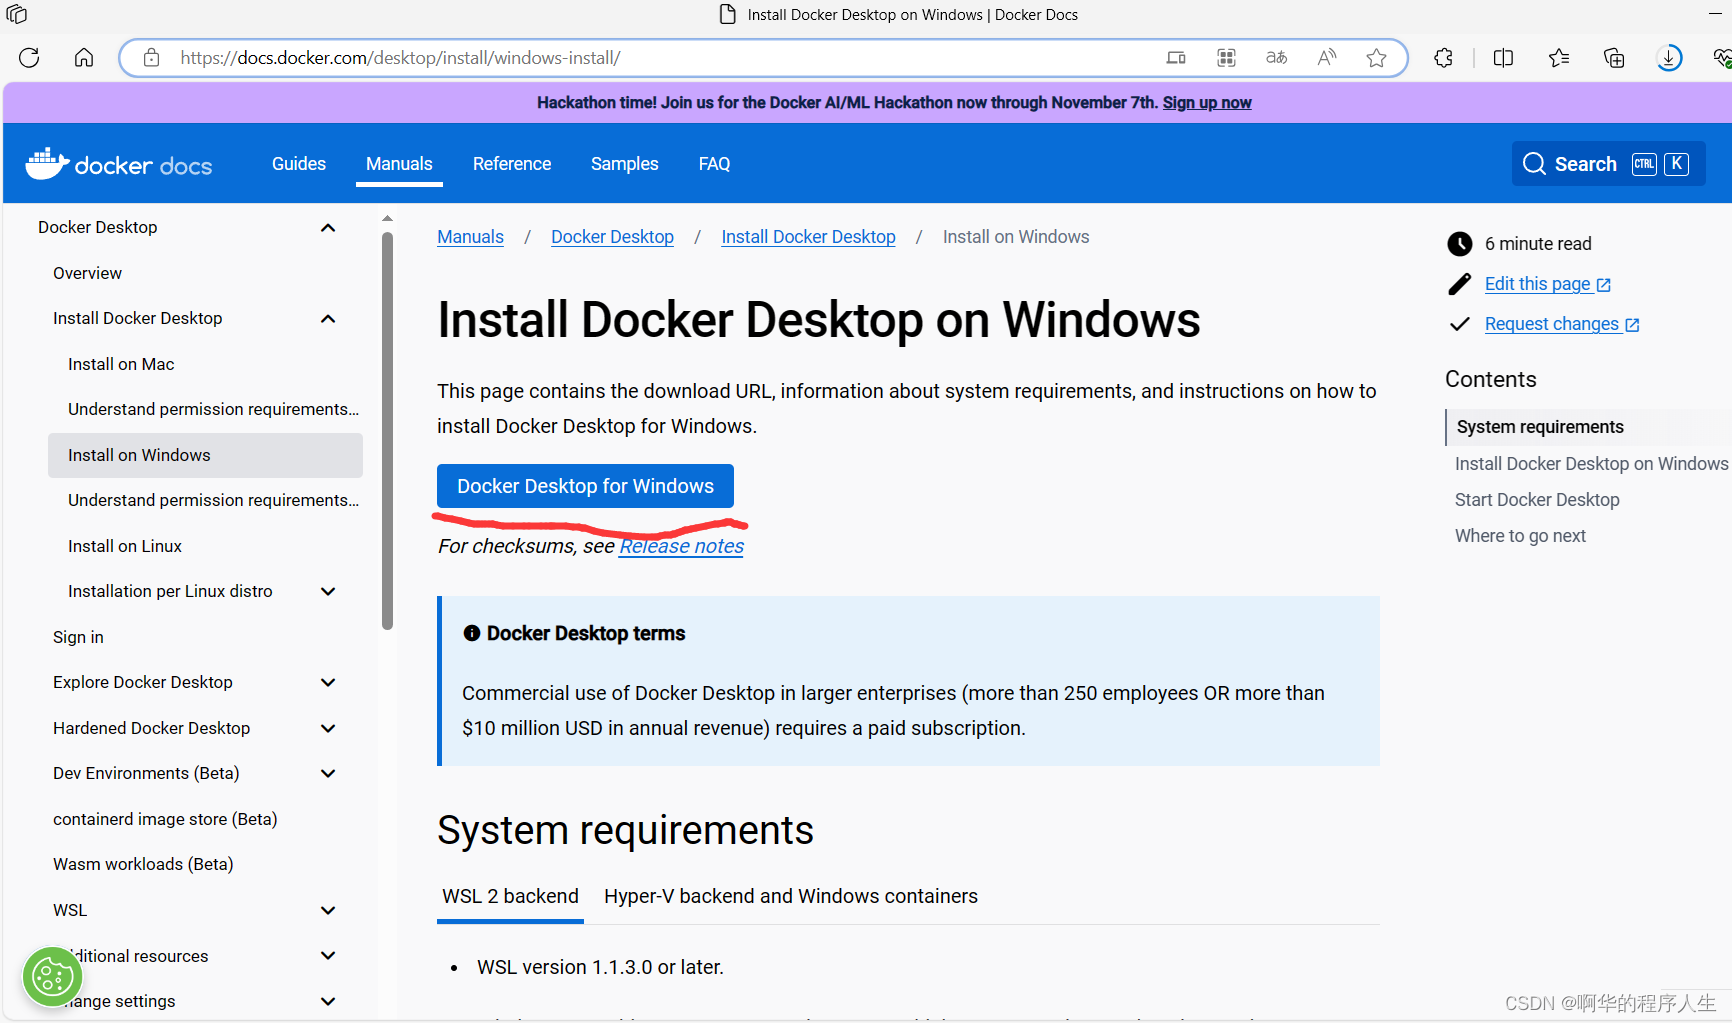Click the browser address bar URL
1732x1023 pixels.
(x=400, y=58)
